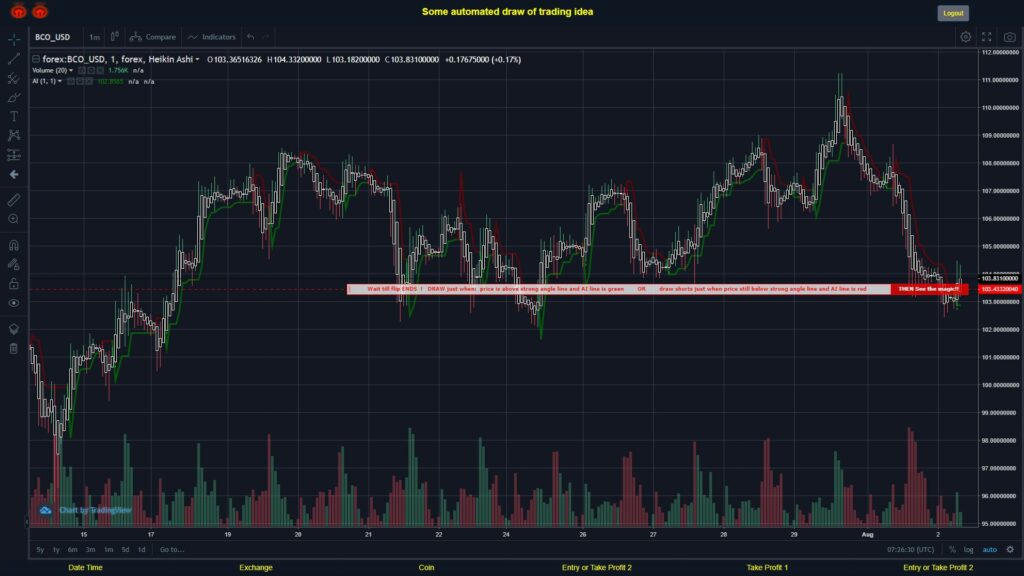Open the object tree layers icon
Viewport: 1024px width, 576px height.
point(14,329)
